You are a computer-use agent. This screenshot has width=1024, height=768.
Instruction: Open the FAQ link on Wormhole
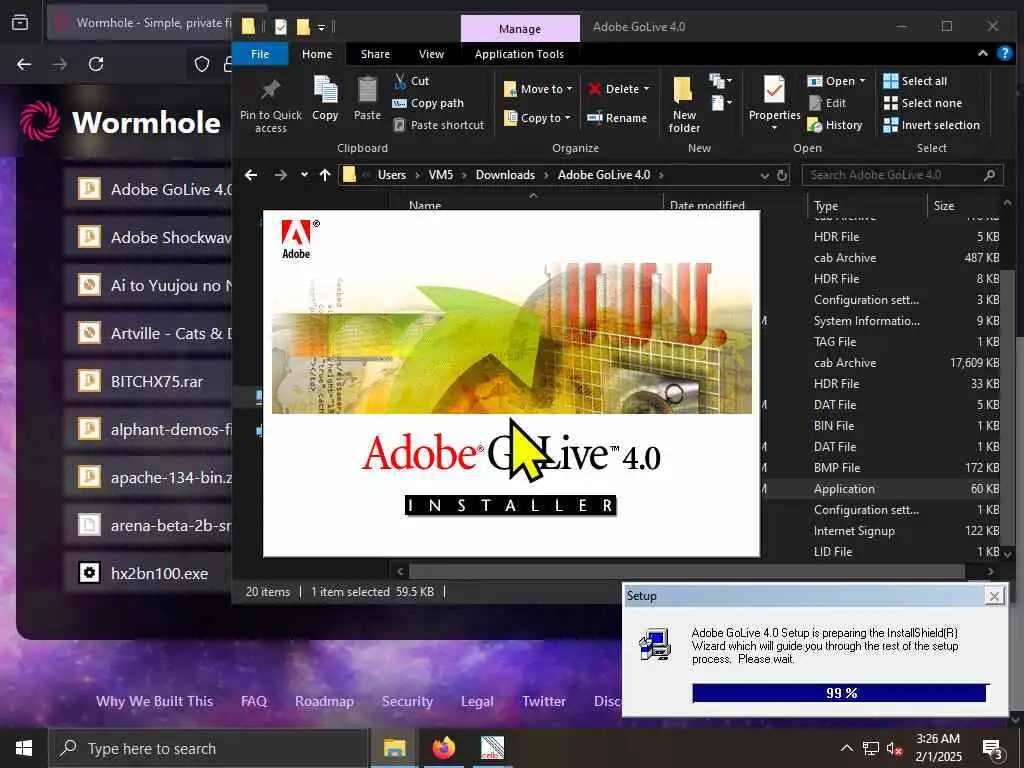254,701
